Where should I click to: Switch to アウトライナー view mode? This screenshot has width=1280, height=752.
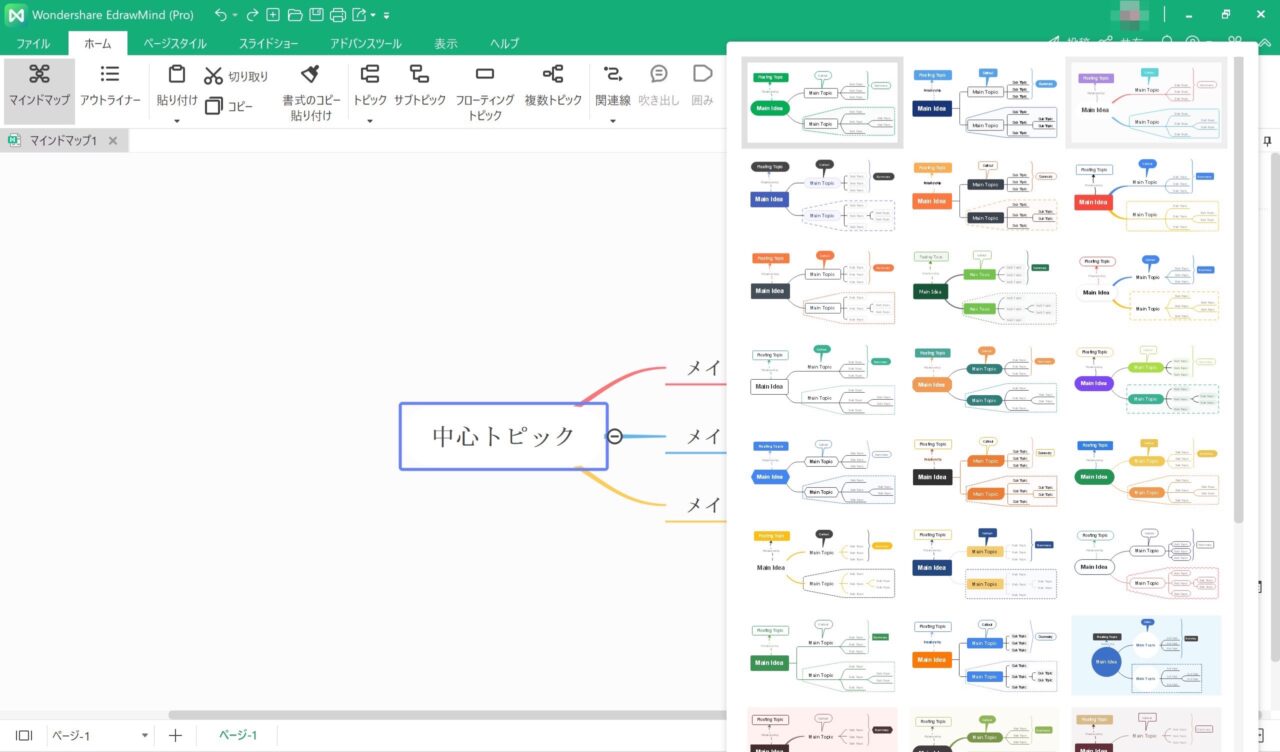110,85
